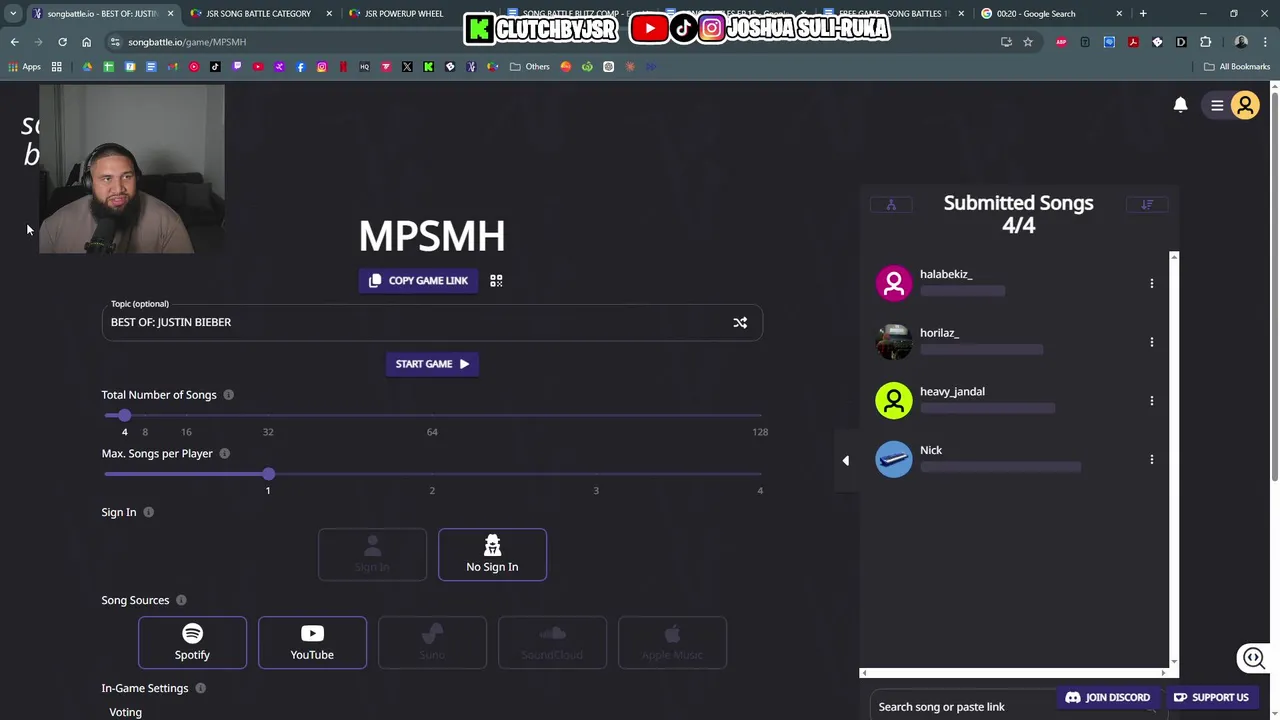
Task: Click the address bar URL songbattle.io/game/MPSMH
Action: coord(187,42)
